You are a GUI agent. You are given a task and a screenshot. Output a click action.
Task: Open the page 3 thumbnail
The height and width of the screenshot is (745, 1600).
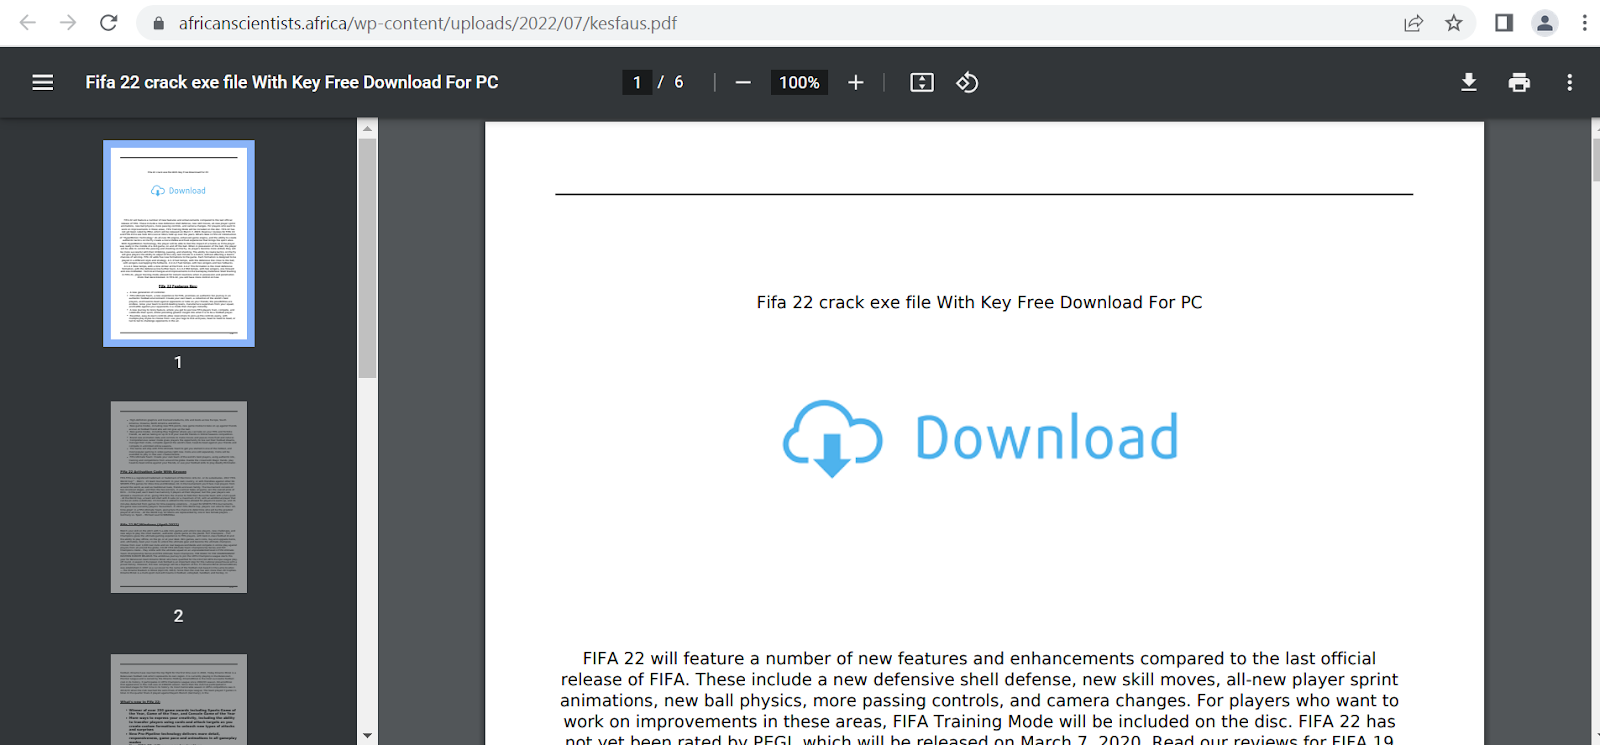tap(179, 700)
